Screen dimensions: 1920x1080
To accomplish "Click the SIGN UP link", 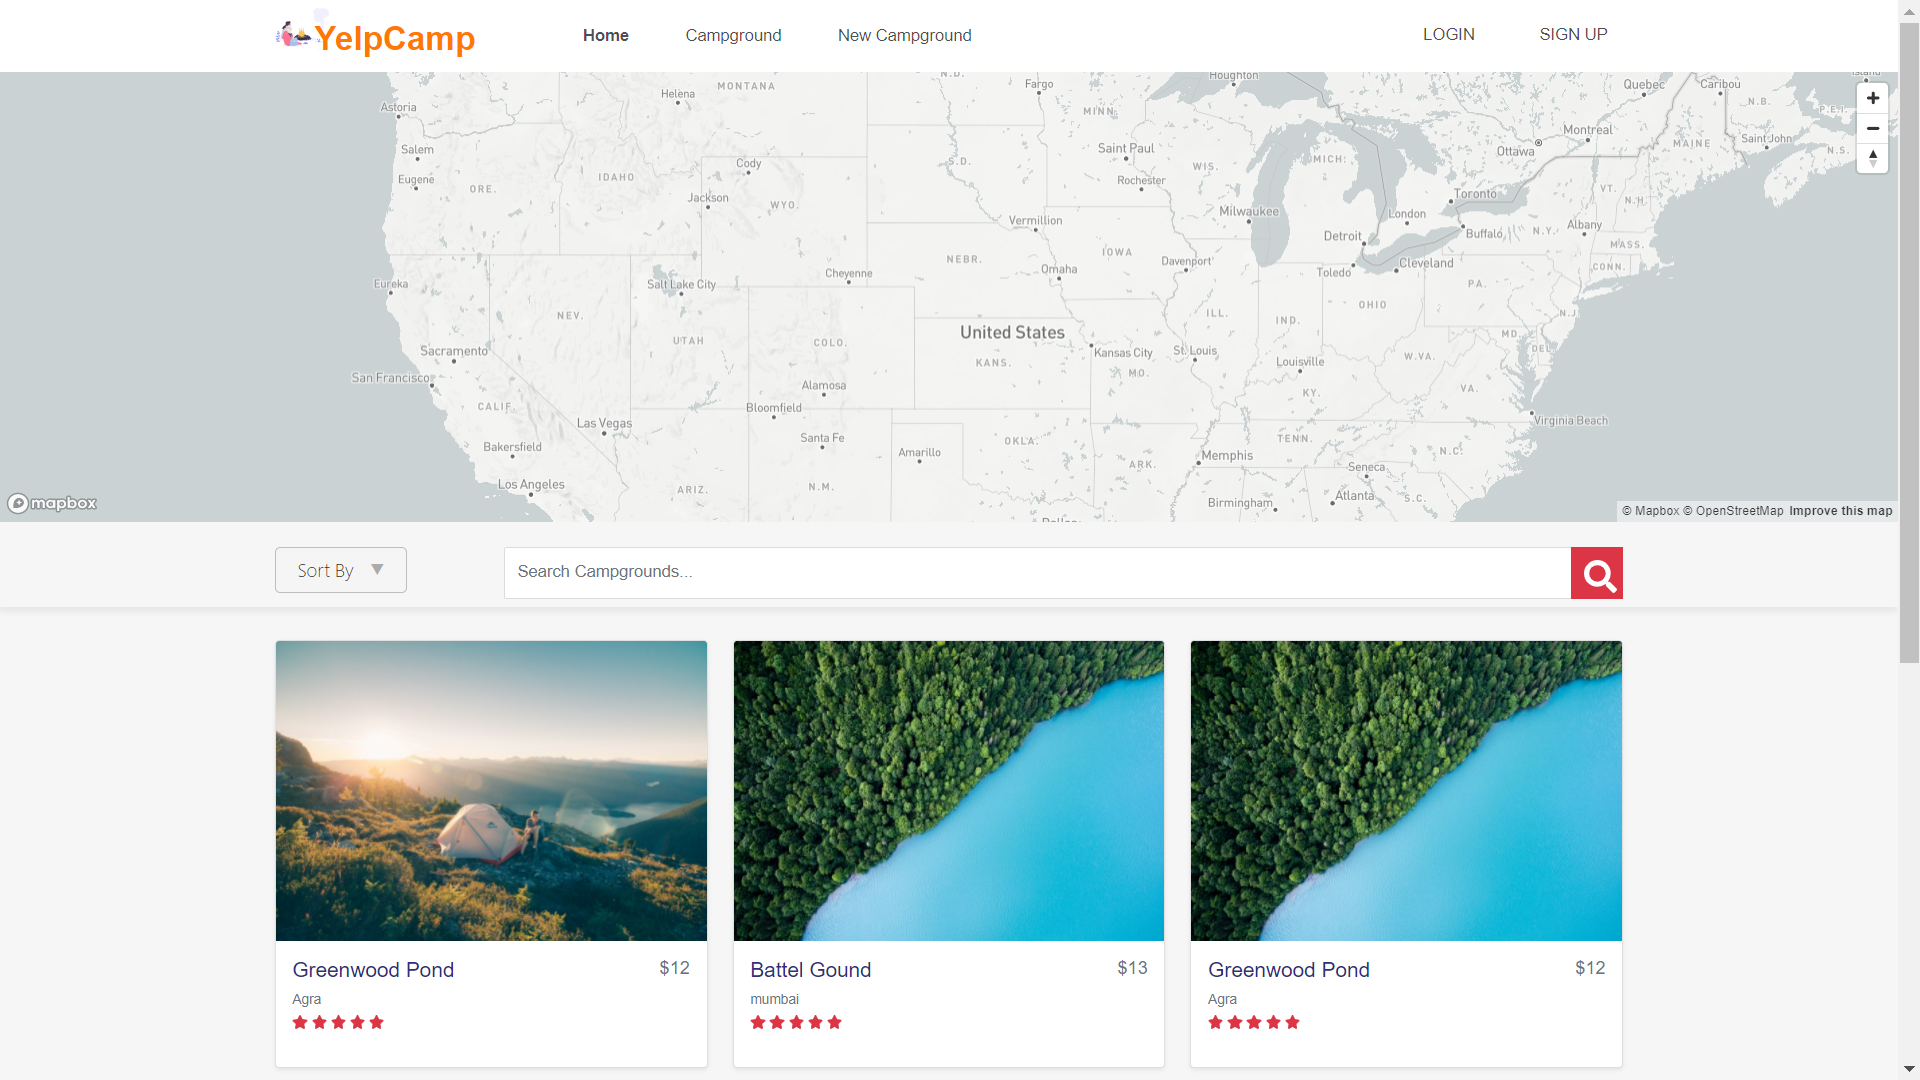I will click(1573, 34).
